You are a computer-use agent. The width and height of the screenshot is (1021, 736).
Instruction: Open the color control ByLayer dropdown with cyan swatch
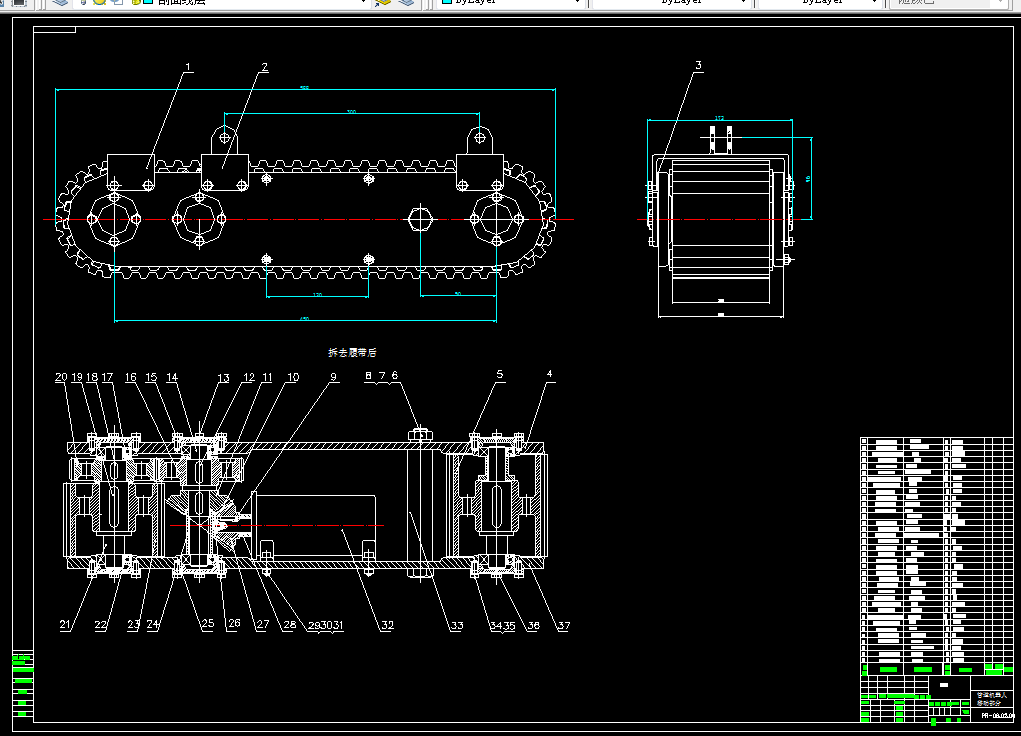[510, 3]
